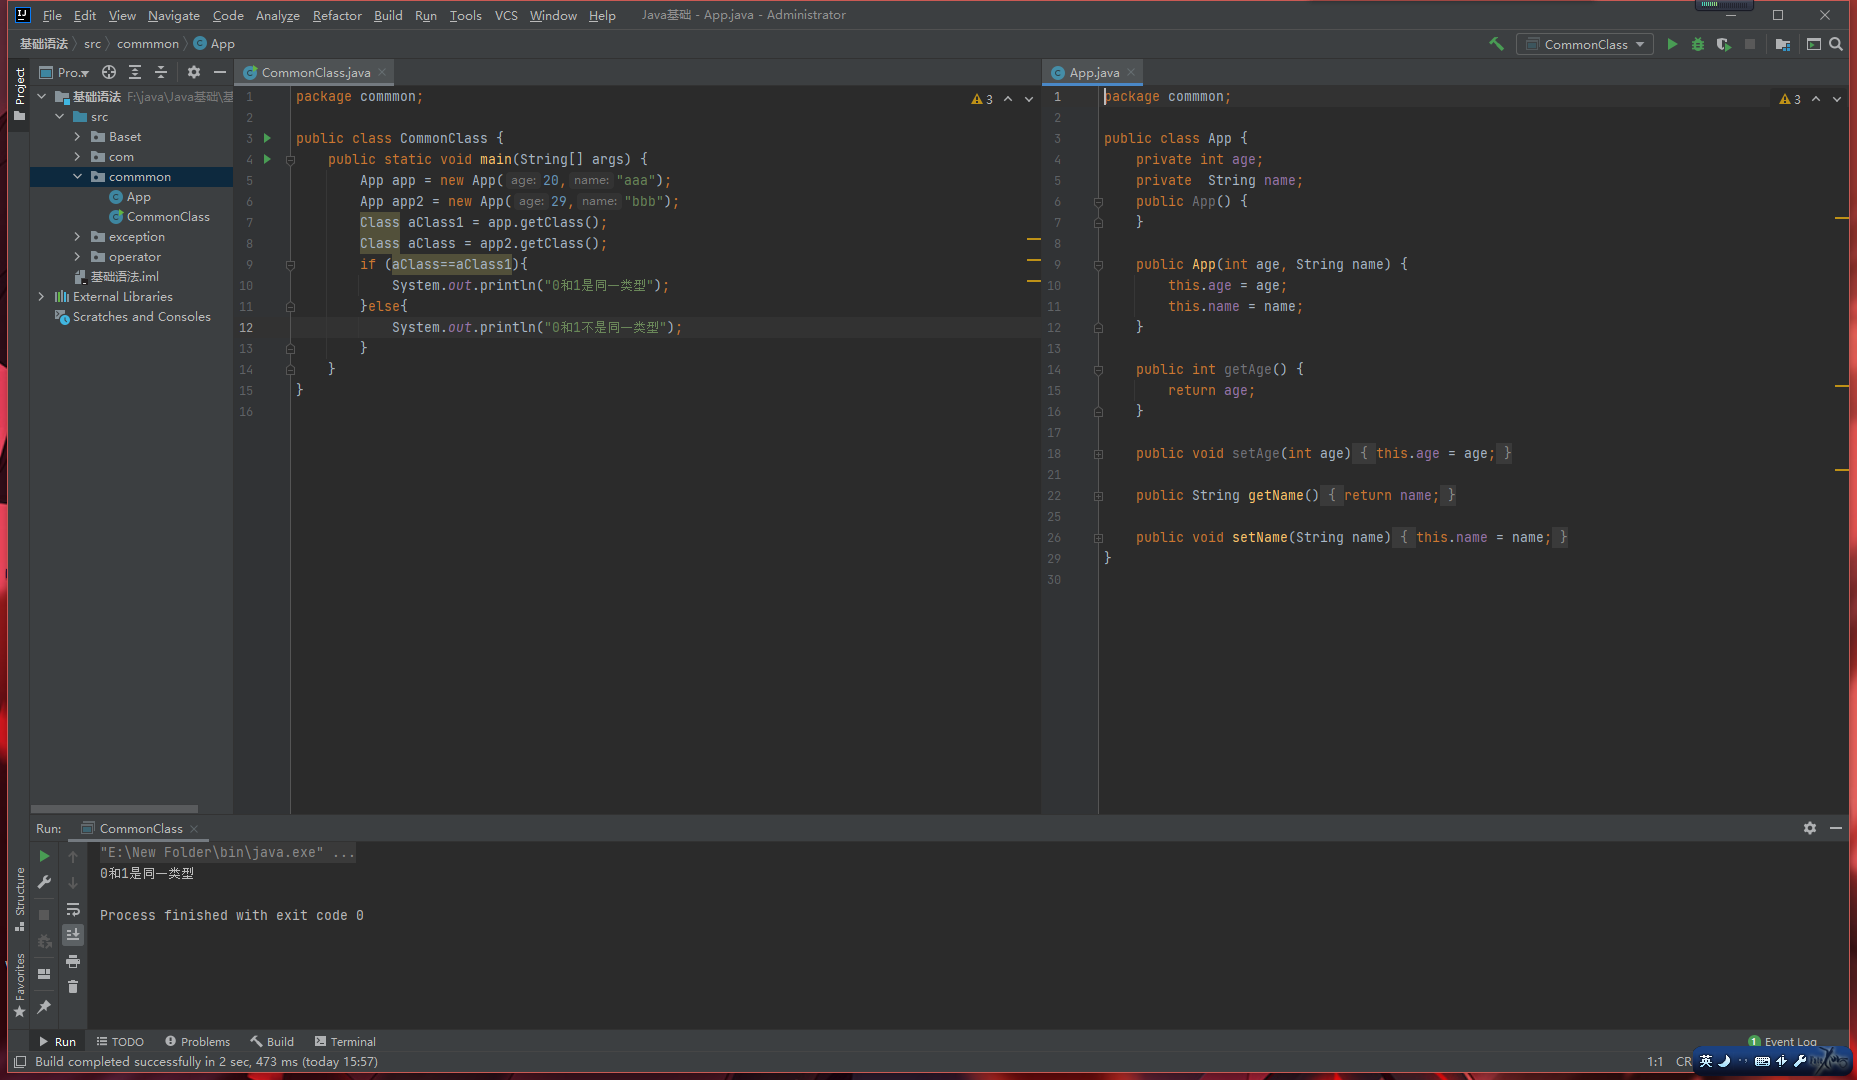Screen dimensions: 1857x1080
Task: Open the CommonClass run configuration dropdown
Action: tap(1585, 44)
